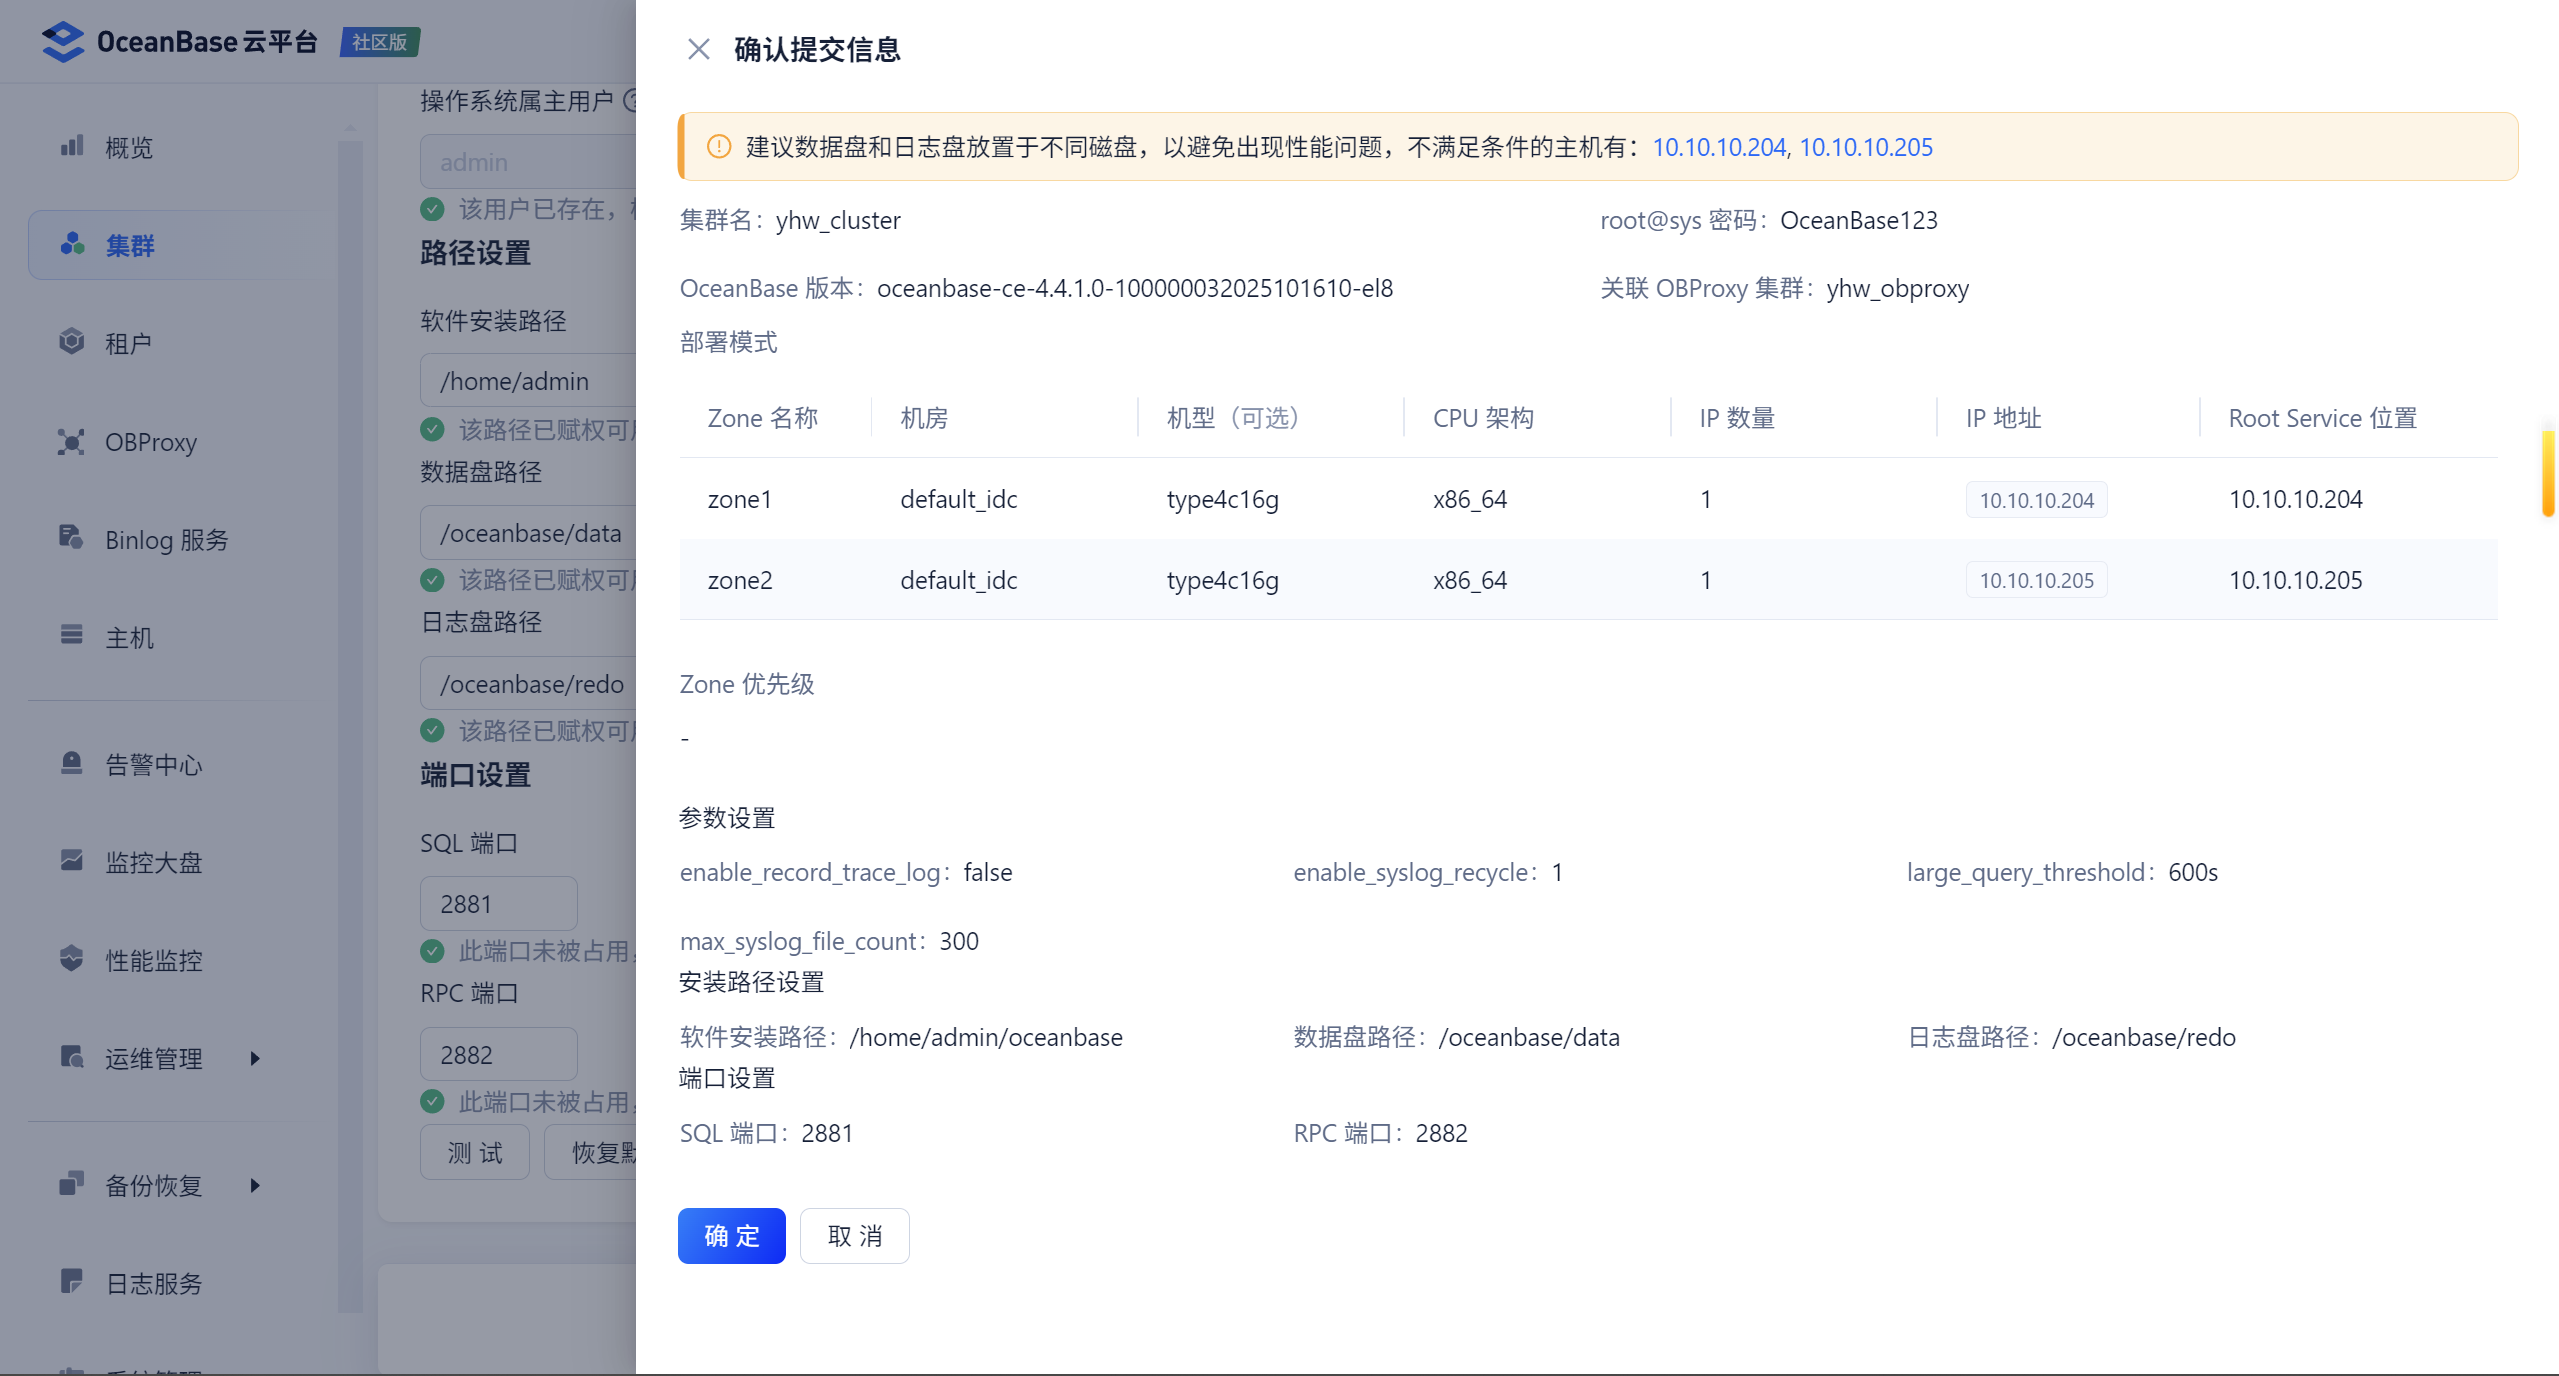
Task: Expand the 备份恢复 submenu arrow
Action: (x=255, y=1185)
